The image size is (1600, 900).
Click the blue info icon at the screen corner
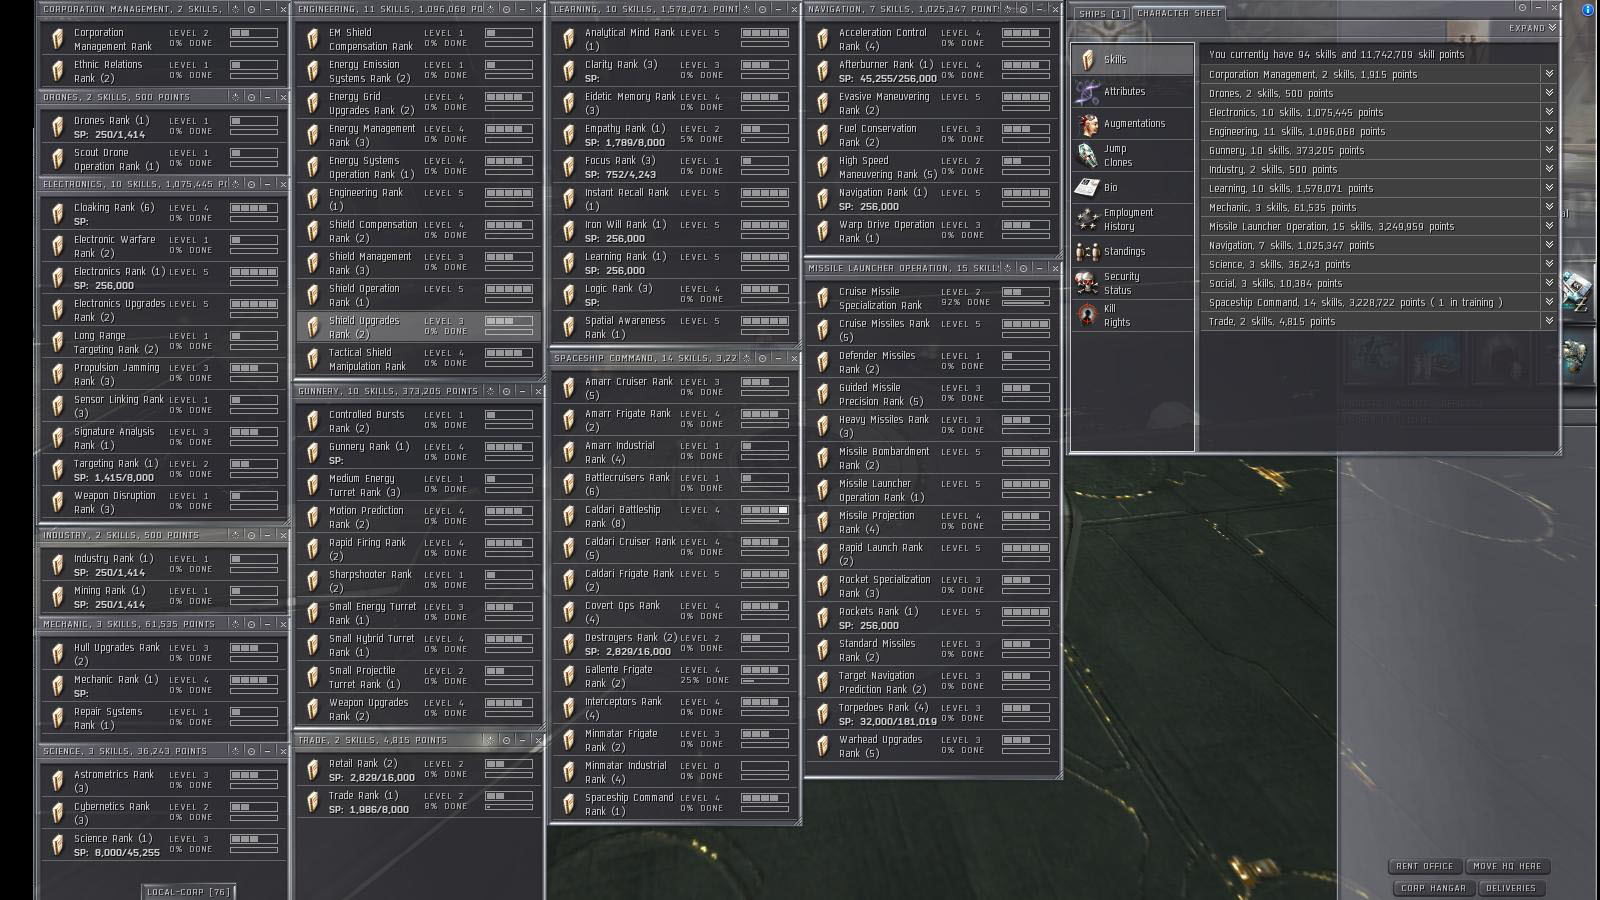[x=1588, y=9]
